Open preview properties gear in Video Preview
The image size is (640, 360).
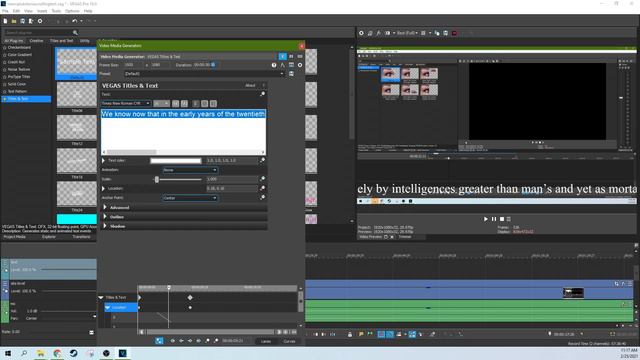point(361,33)
